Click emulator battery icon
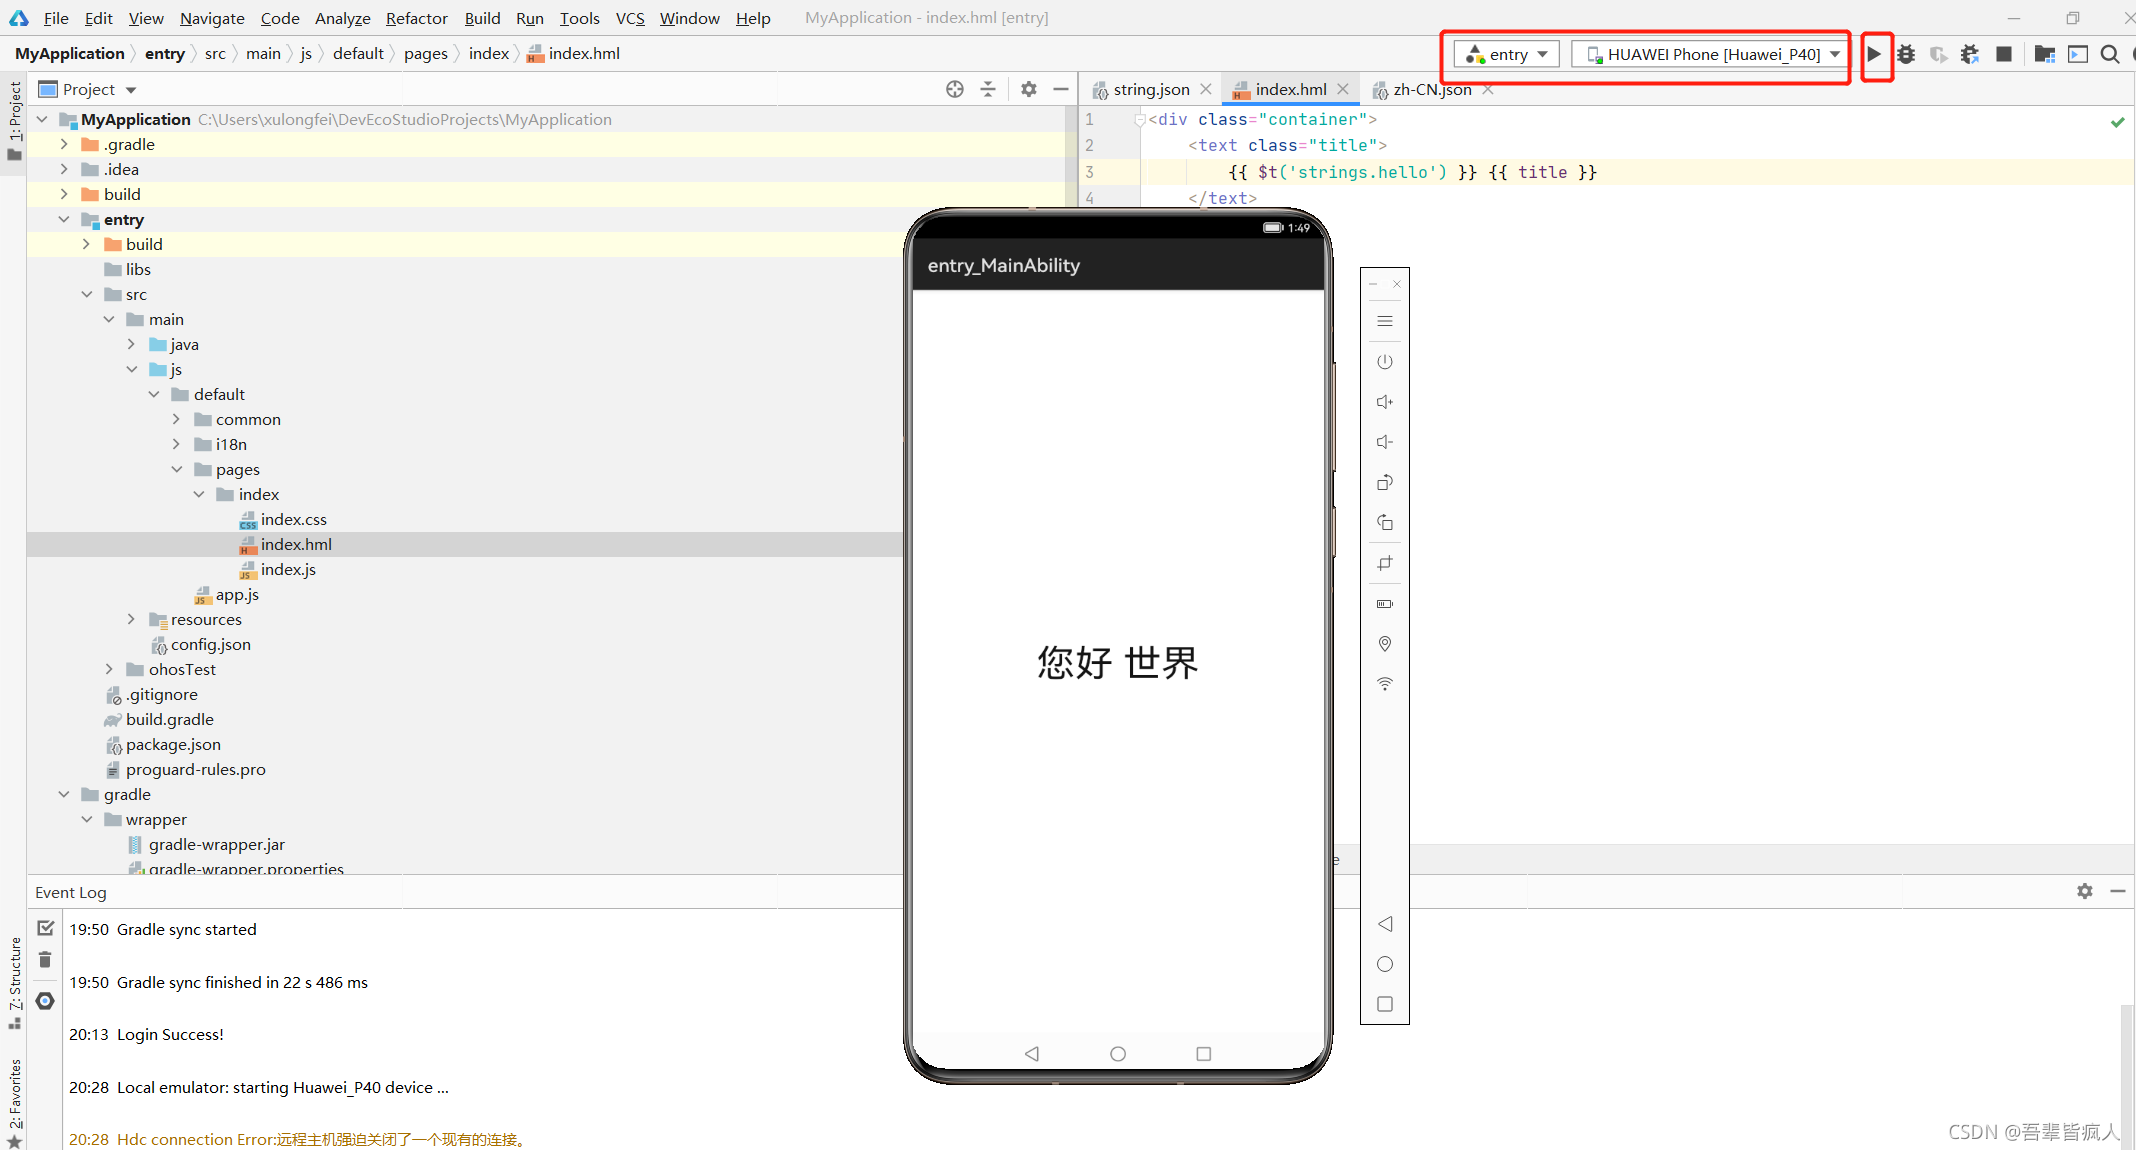Image resolution: width=2136 pixels, height=1150 pixels. tap(1385, 604)
